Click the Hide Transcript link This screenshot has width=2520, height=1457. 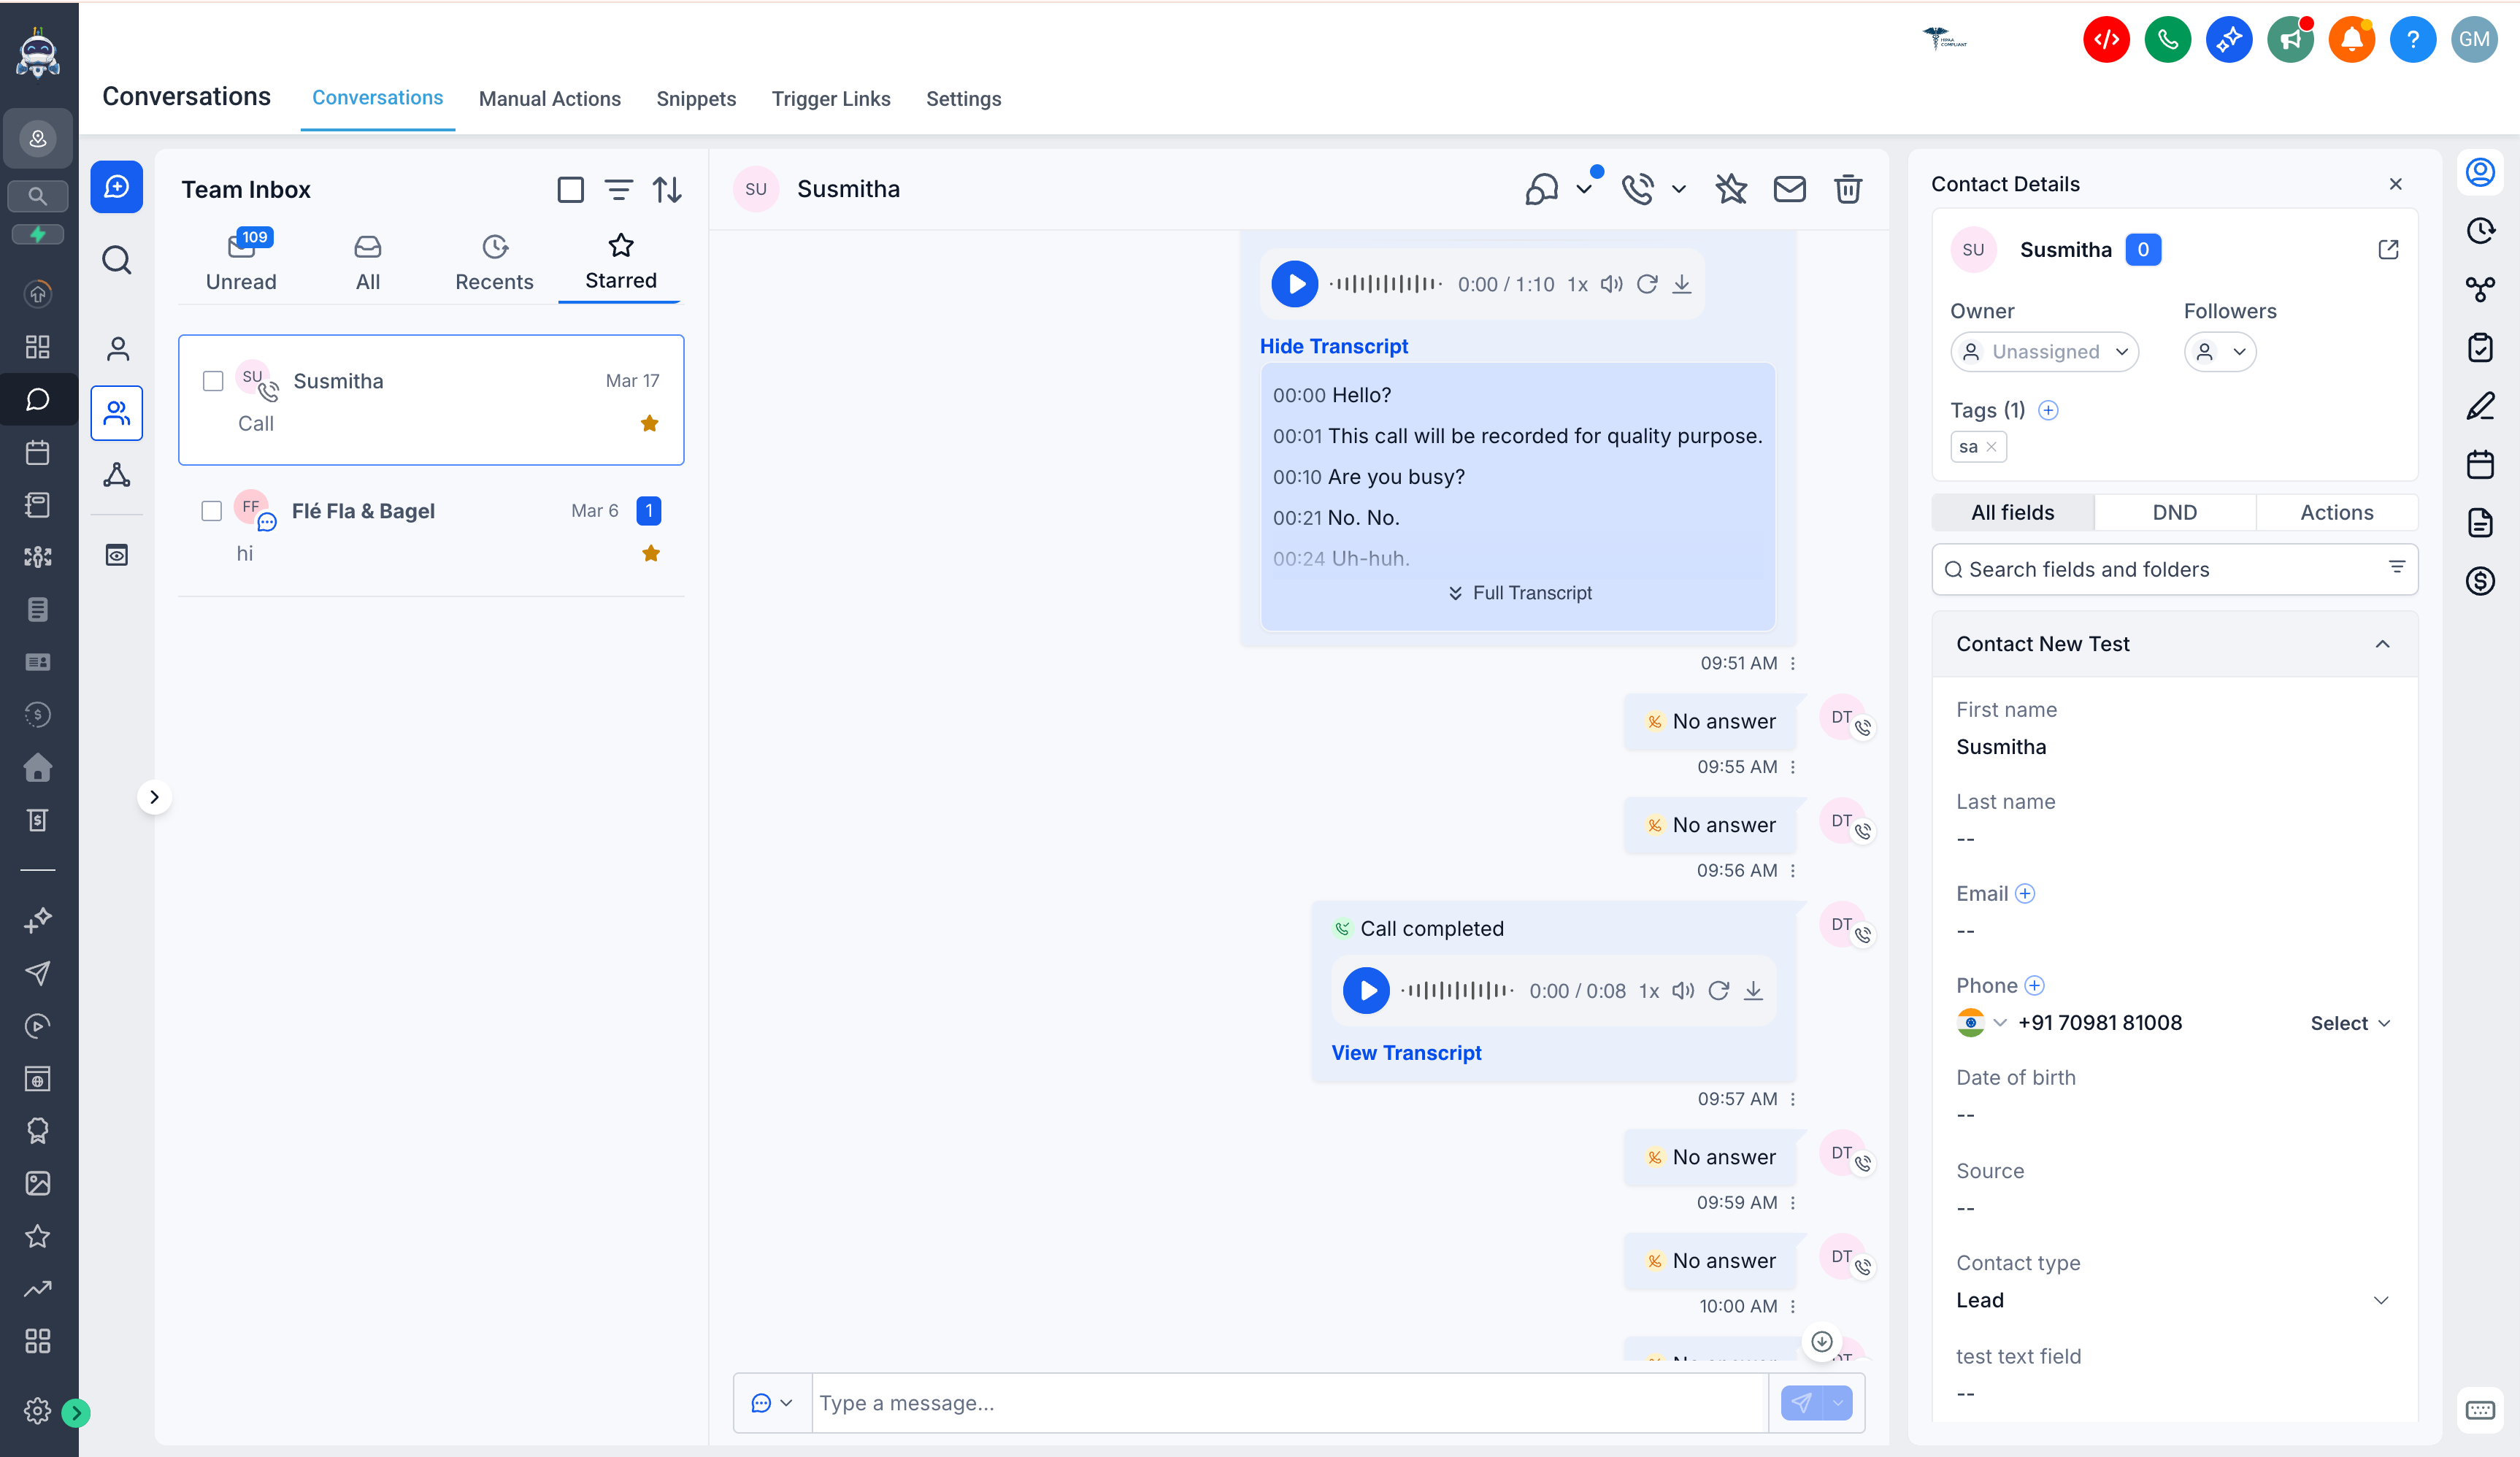click(1334, 346)
